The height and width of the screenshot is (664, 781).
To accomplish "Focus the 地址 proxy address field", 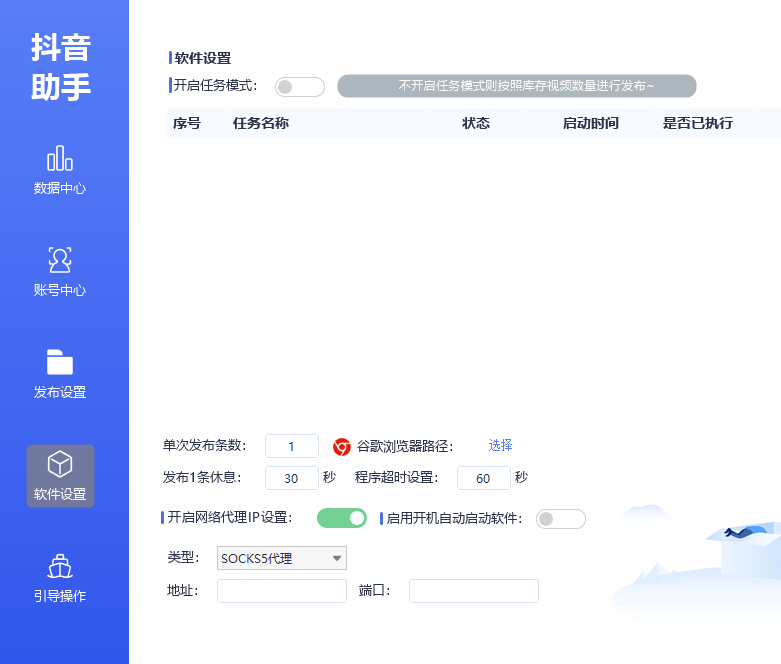I will tap(282, 591).
